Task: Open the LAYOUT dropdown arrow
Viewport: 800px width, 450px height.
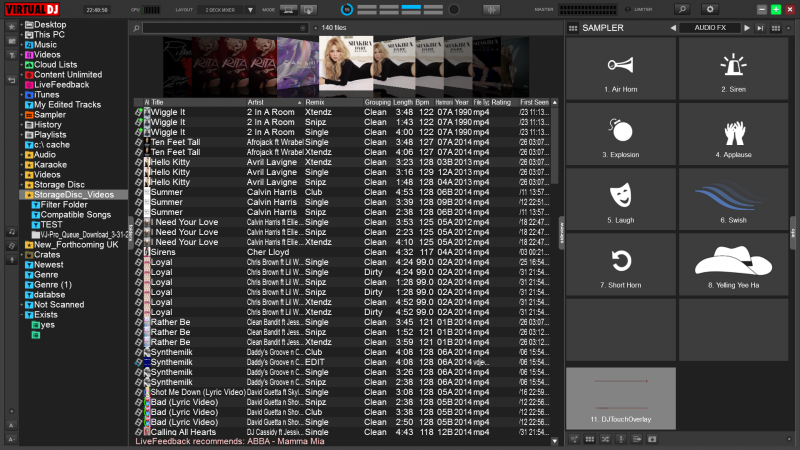Action: click(250, 10)
